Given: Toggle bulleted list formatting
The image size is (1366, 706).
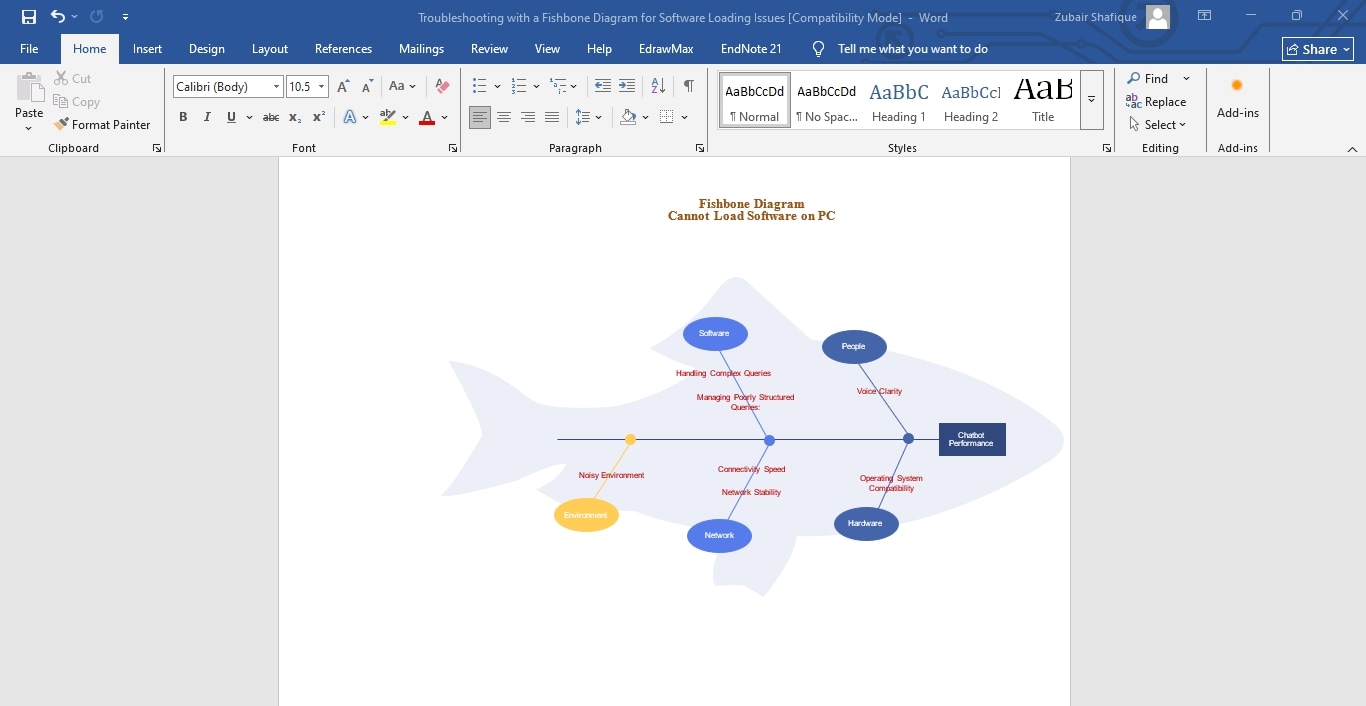Looking at the screenshot, I should pyautogui.click(x=480, y=86).
